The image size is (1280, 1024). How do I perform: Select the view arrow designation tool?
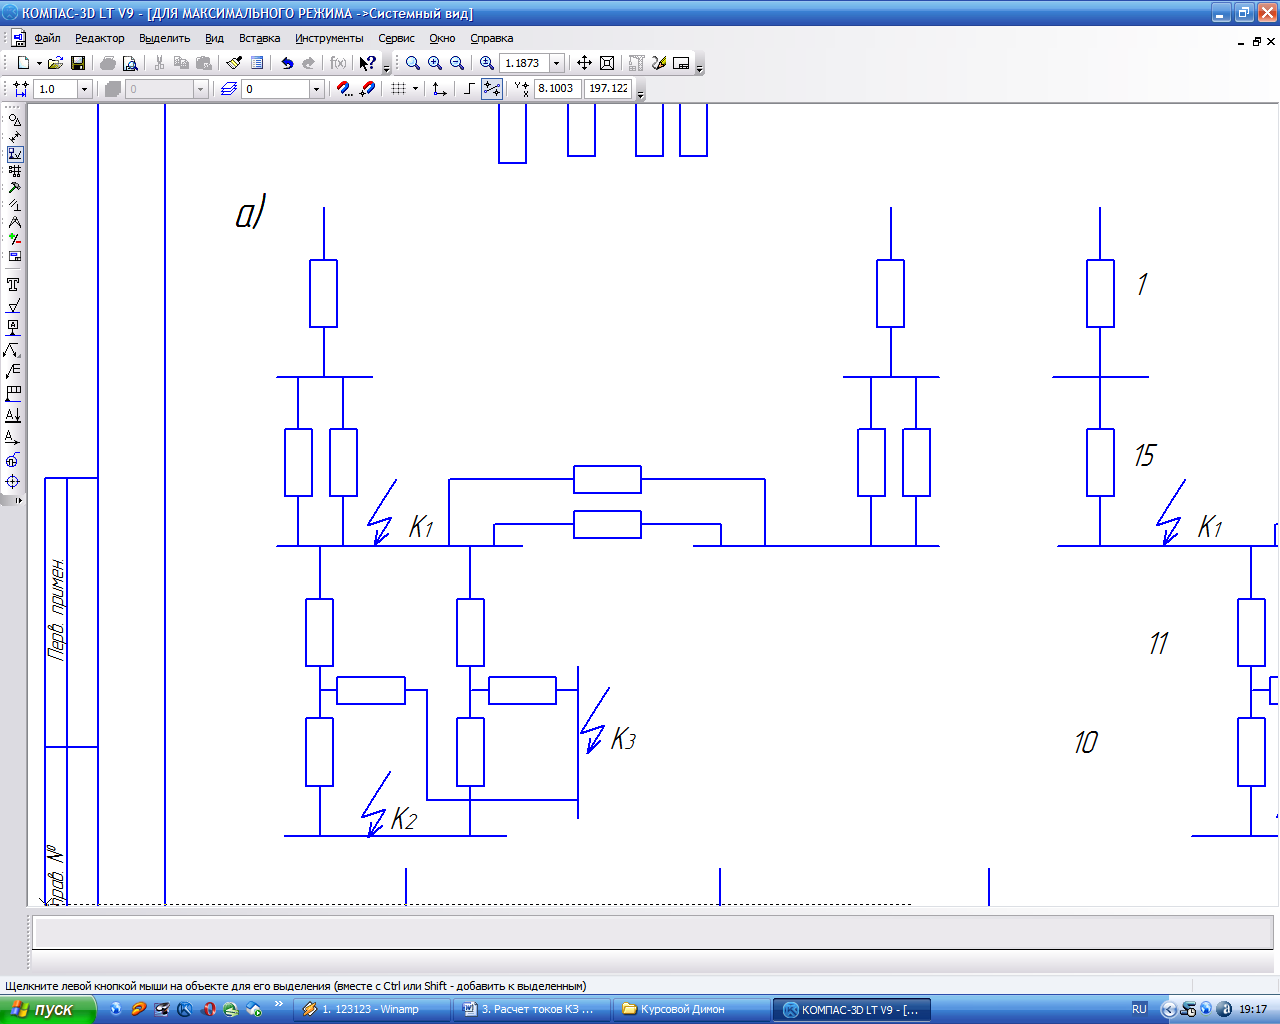point(13,438)
